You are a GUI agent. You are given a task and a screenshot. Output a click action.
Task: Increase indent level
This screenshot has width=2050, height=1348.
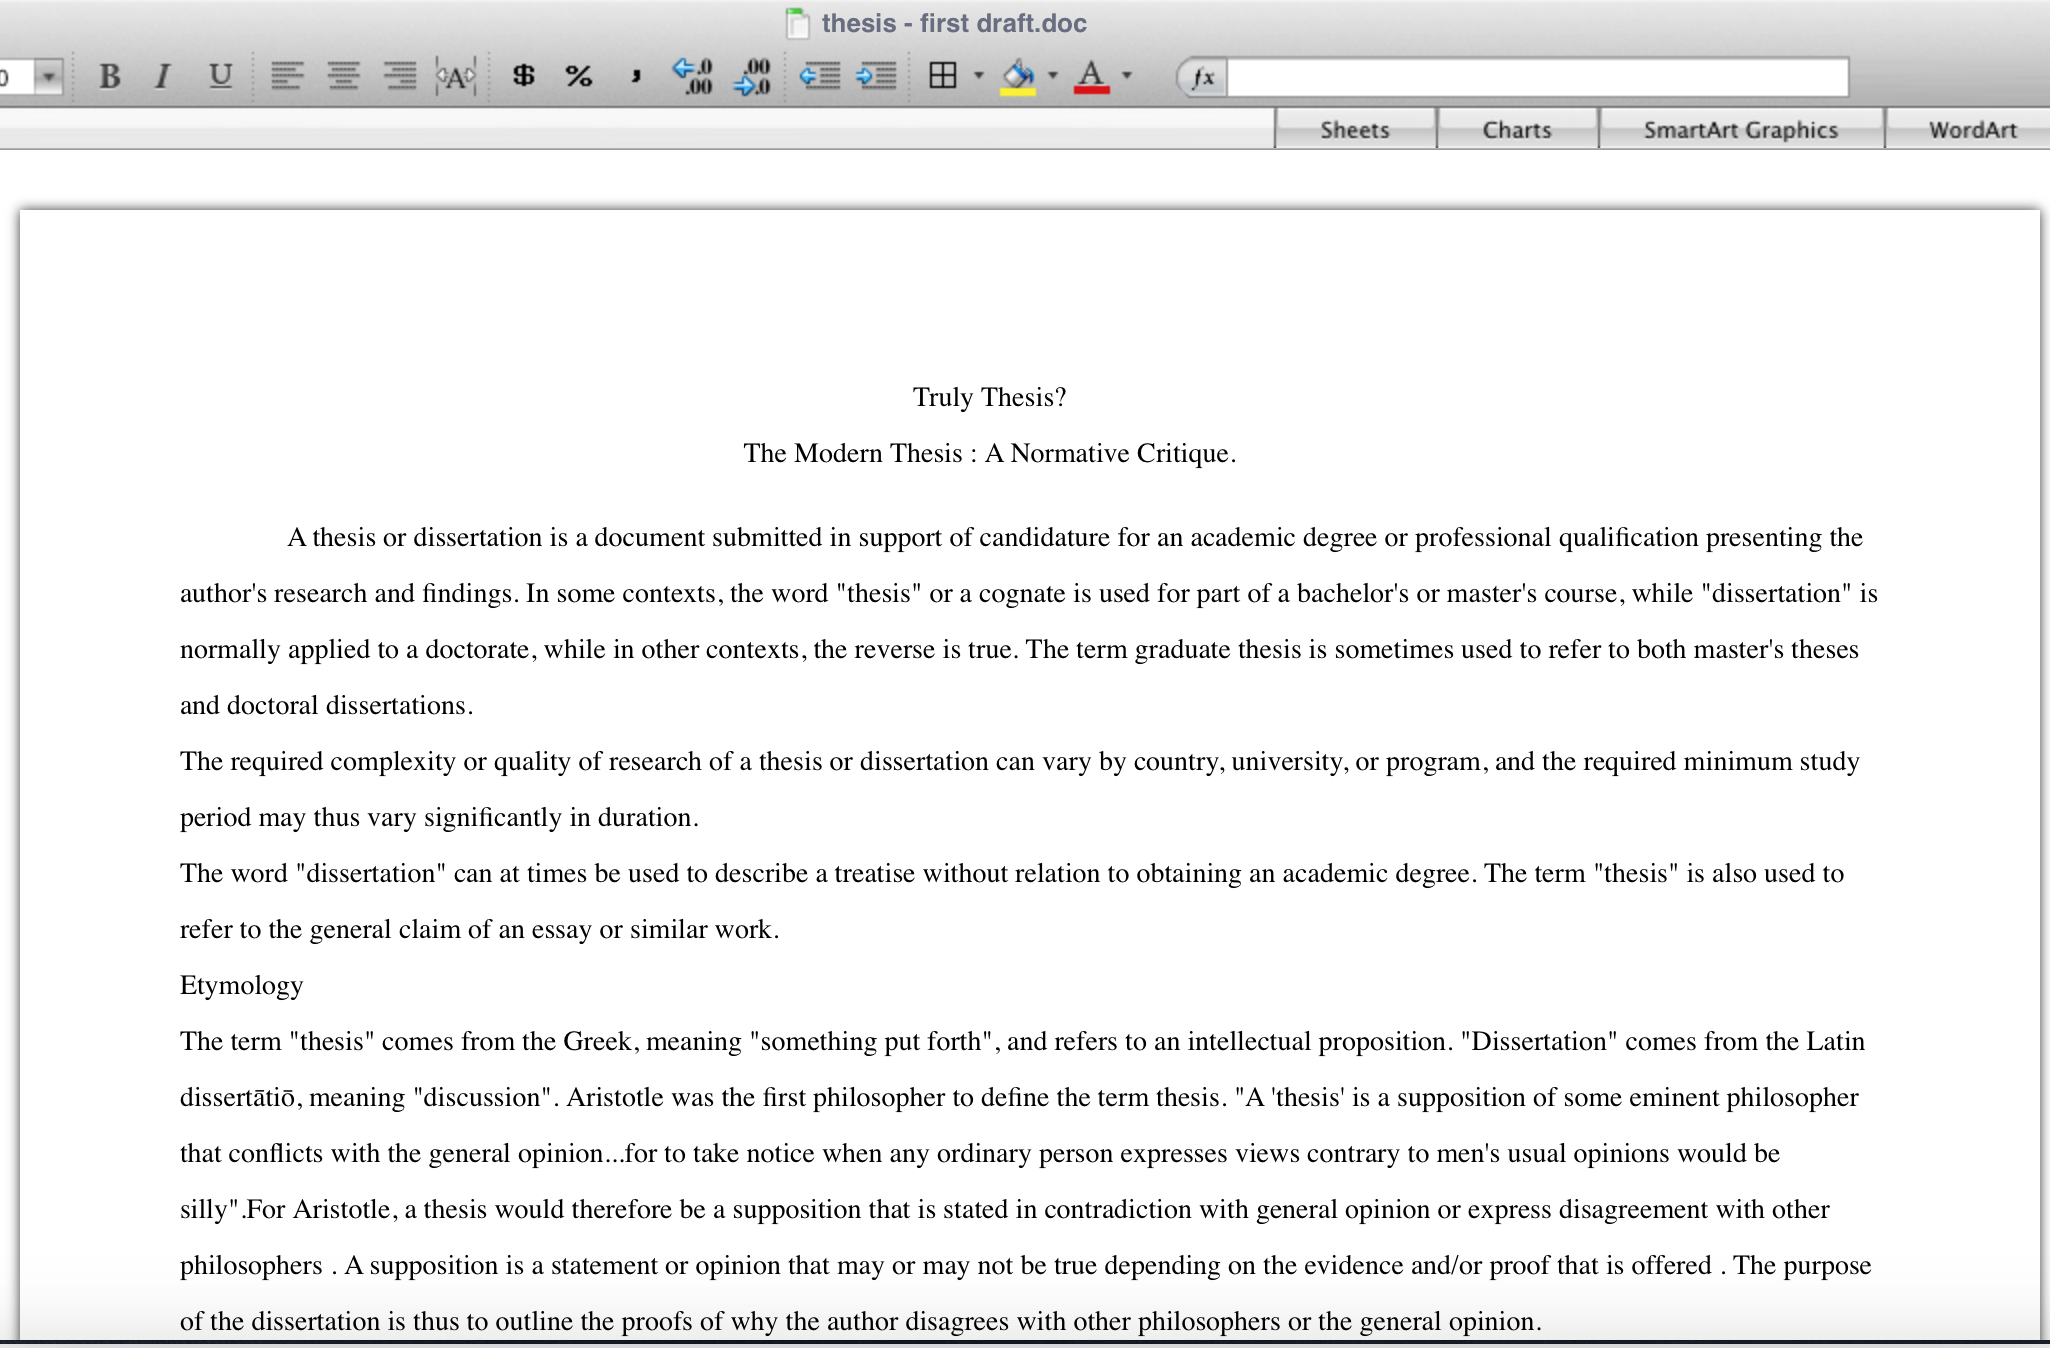(876, 76)
